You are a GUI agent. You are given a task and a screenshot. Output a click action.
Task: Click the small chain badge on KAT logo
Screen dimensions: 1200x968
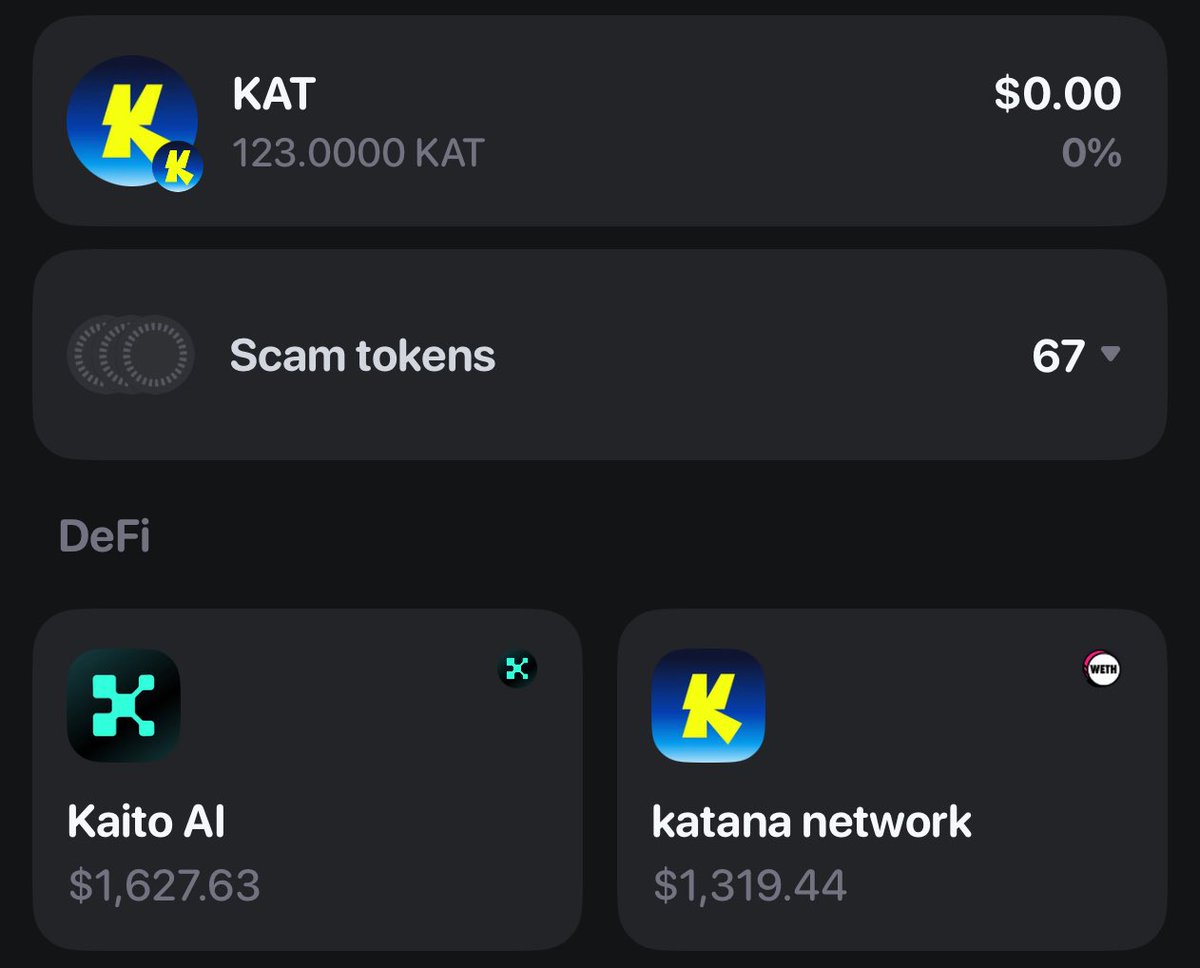(x=178, y=167)
